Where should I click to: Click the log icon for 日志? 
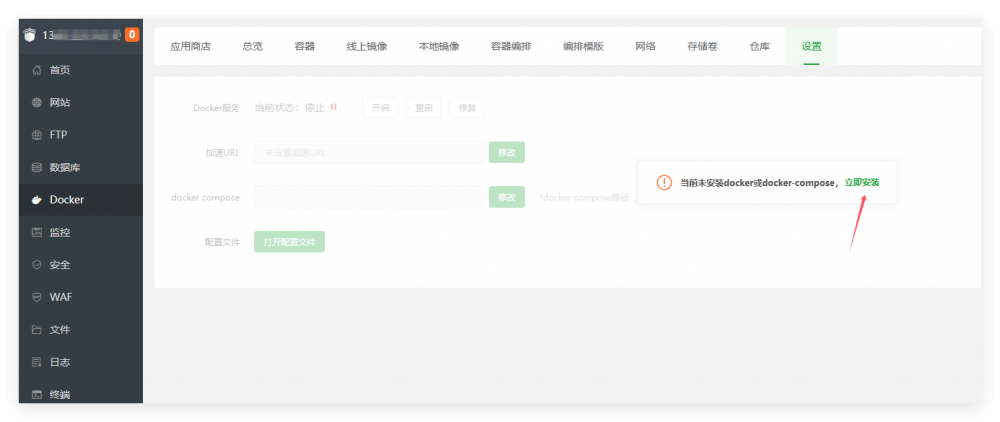[x=37, y=362]
